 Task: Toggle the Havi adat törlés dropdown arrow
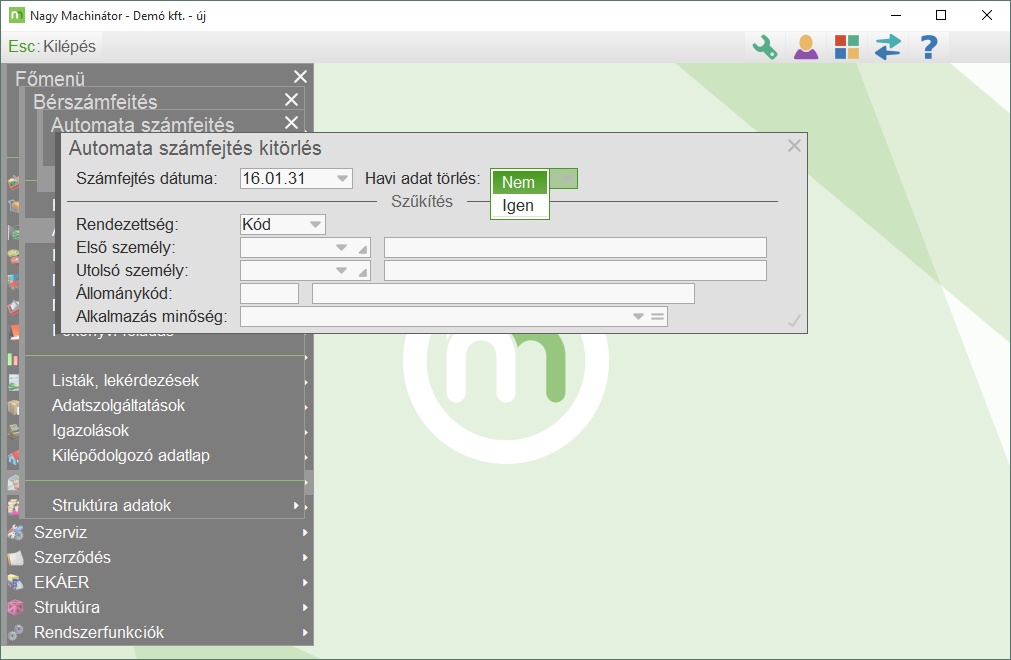[x=565, y=179]
